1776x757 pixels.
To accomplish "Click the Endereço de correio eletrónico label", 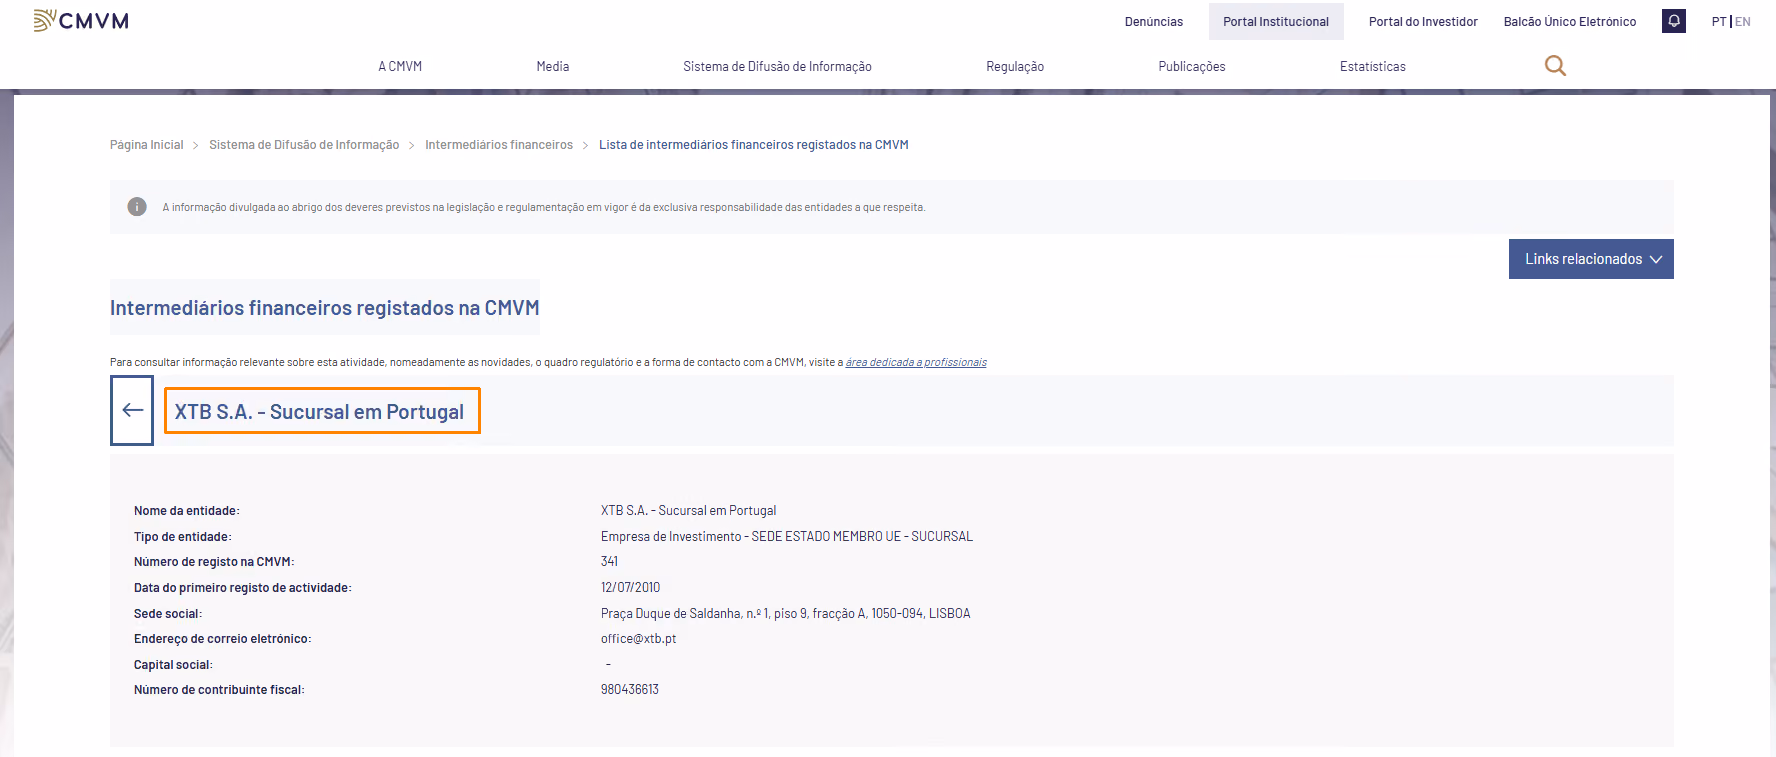I will point(223,639).
